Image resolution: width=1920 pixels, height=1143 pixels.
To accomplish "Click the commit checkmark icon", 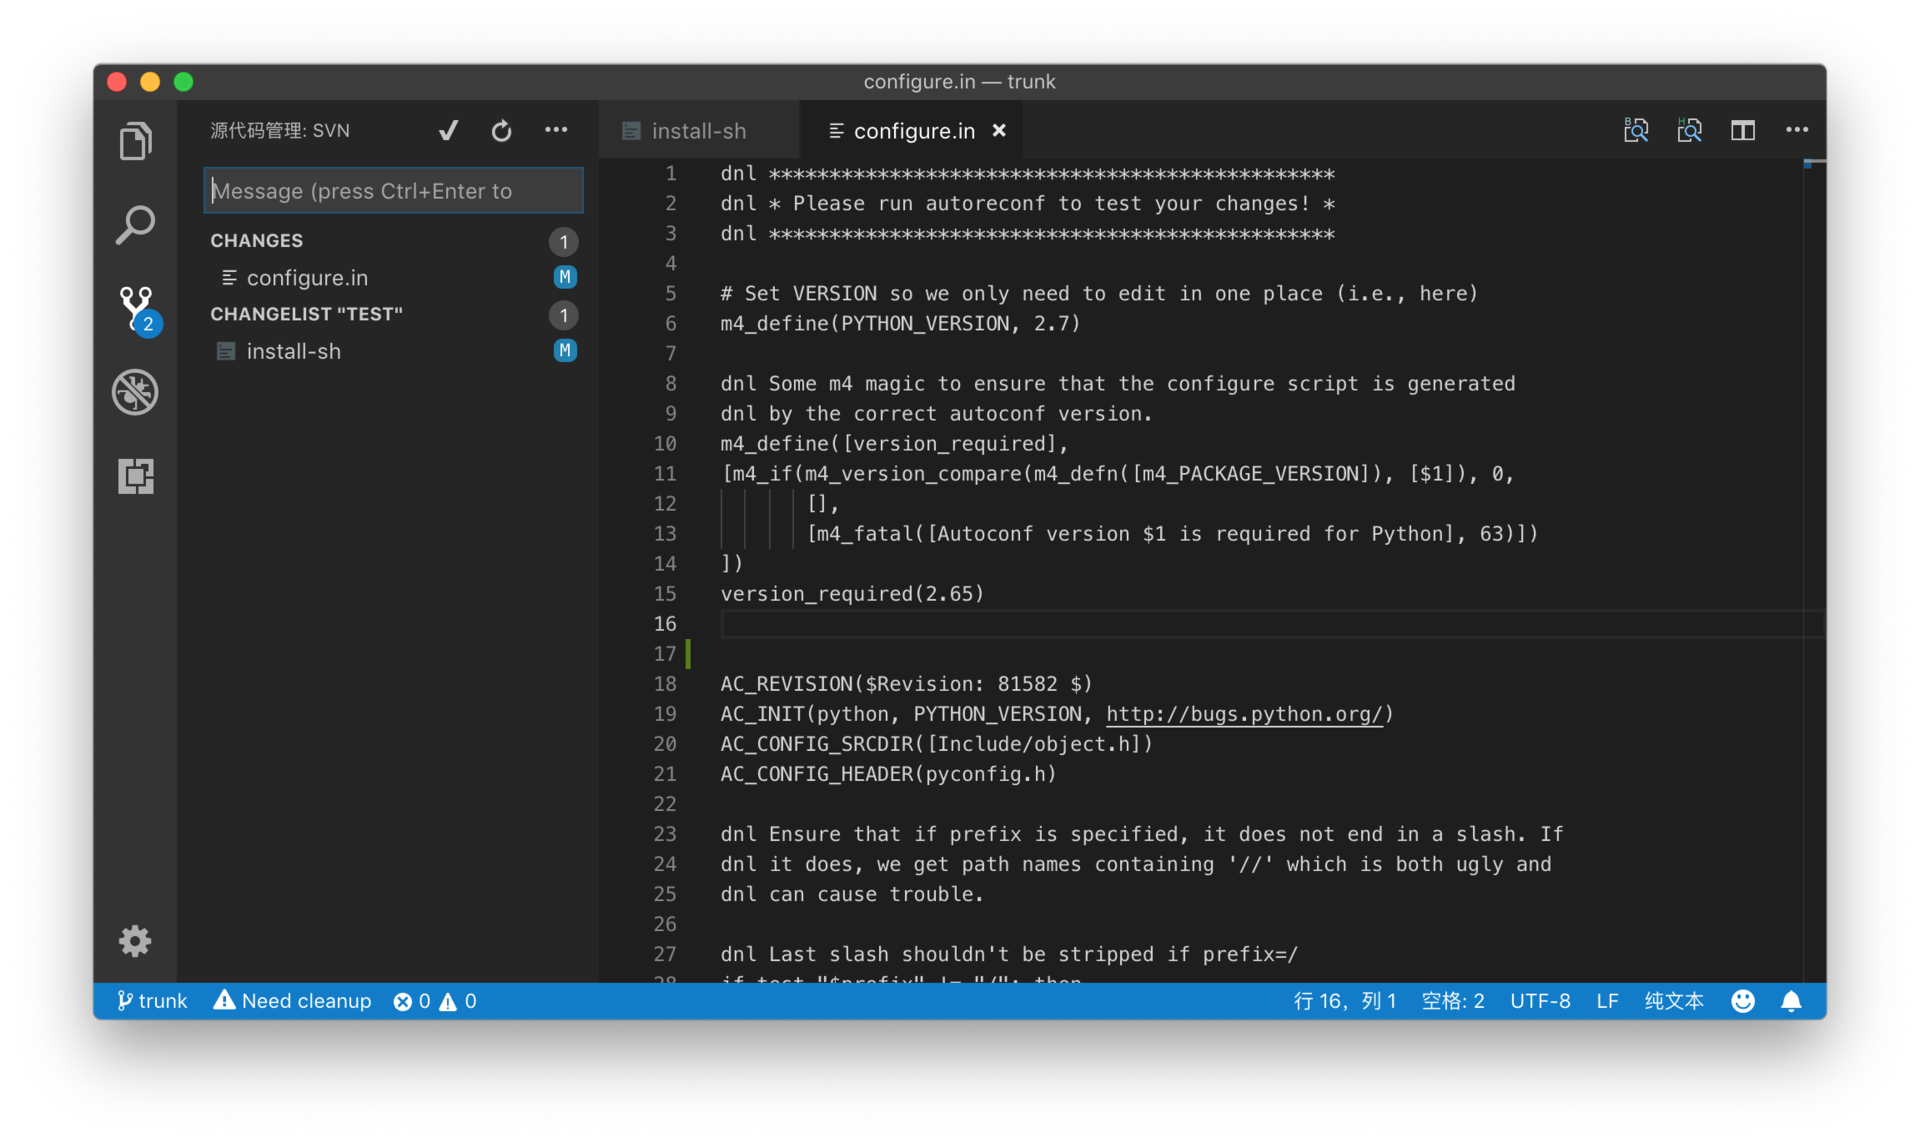I will 448,131.
